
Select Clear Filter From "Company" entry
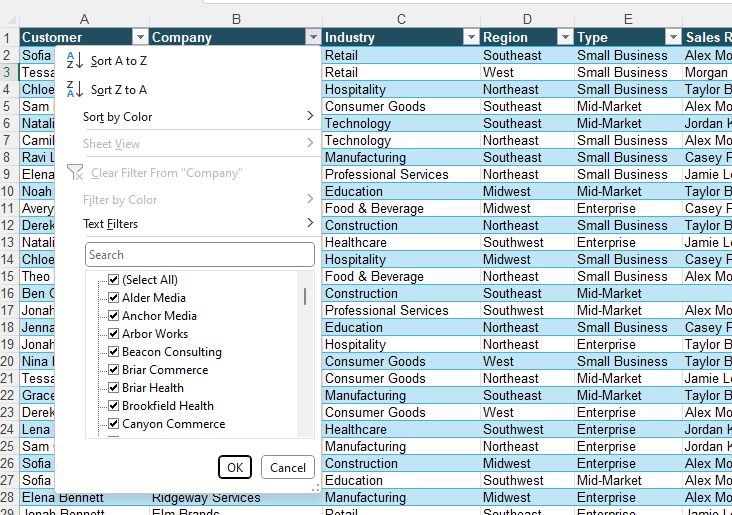[x=188, y=173]
